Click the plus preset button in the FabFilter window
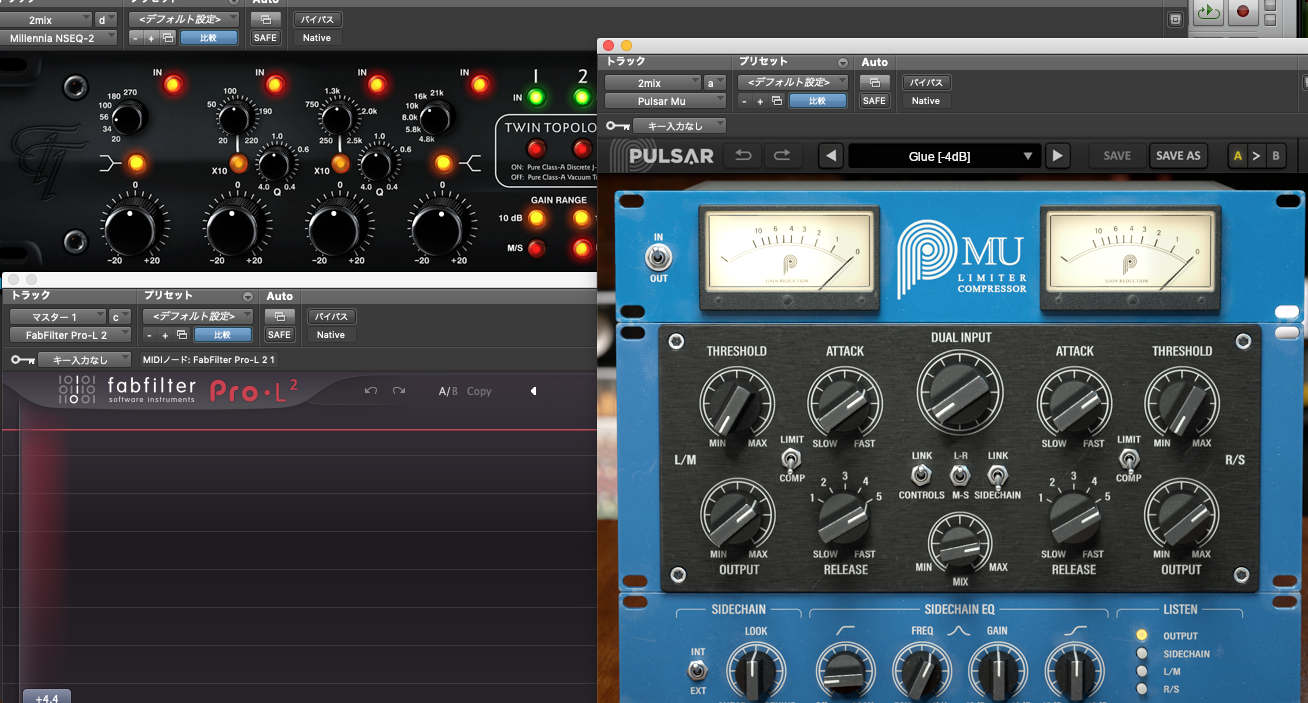1308x703 pixels. tap(165, 335)
